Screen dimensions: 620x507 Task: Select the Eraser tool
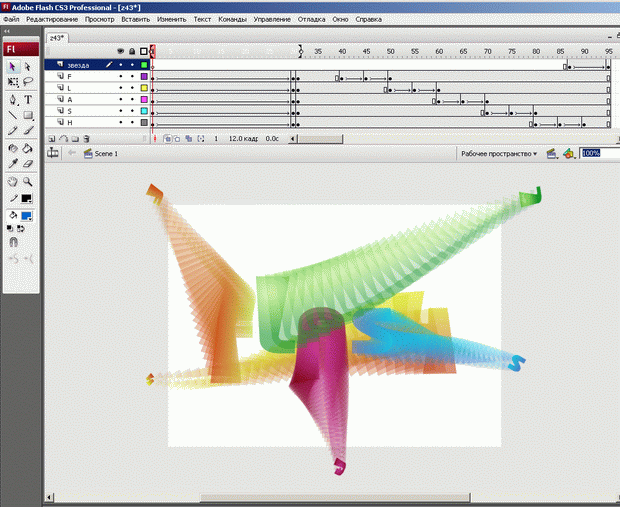coord(28,163)
